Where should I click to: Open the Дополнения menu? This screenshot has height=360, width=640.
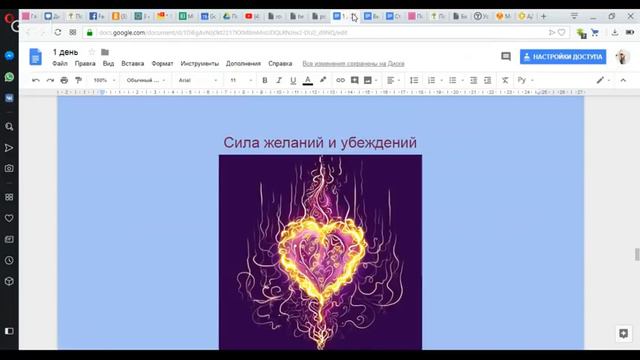(x=243, y=64)
